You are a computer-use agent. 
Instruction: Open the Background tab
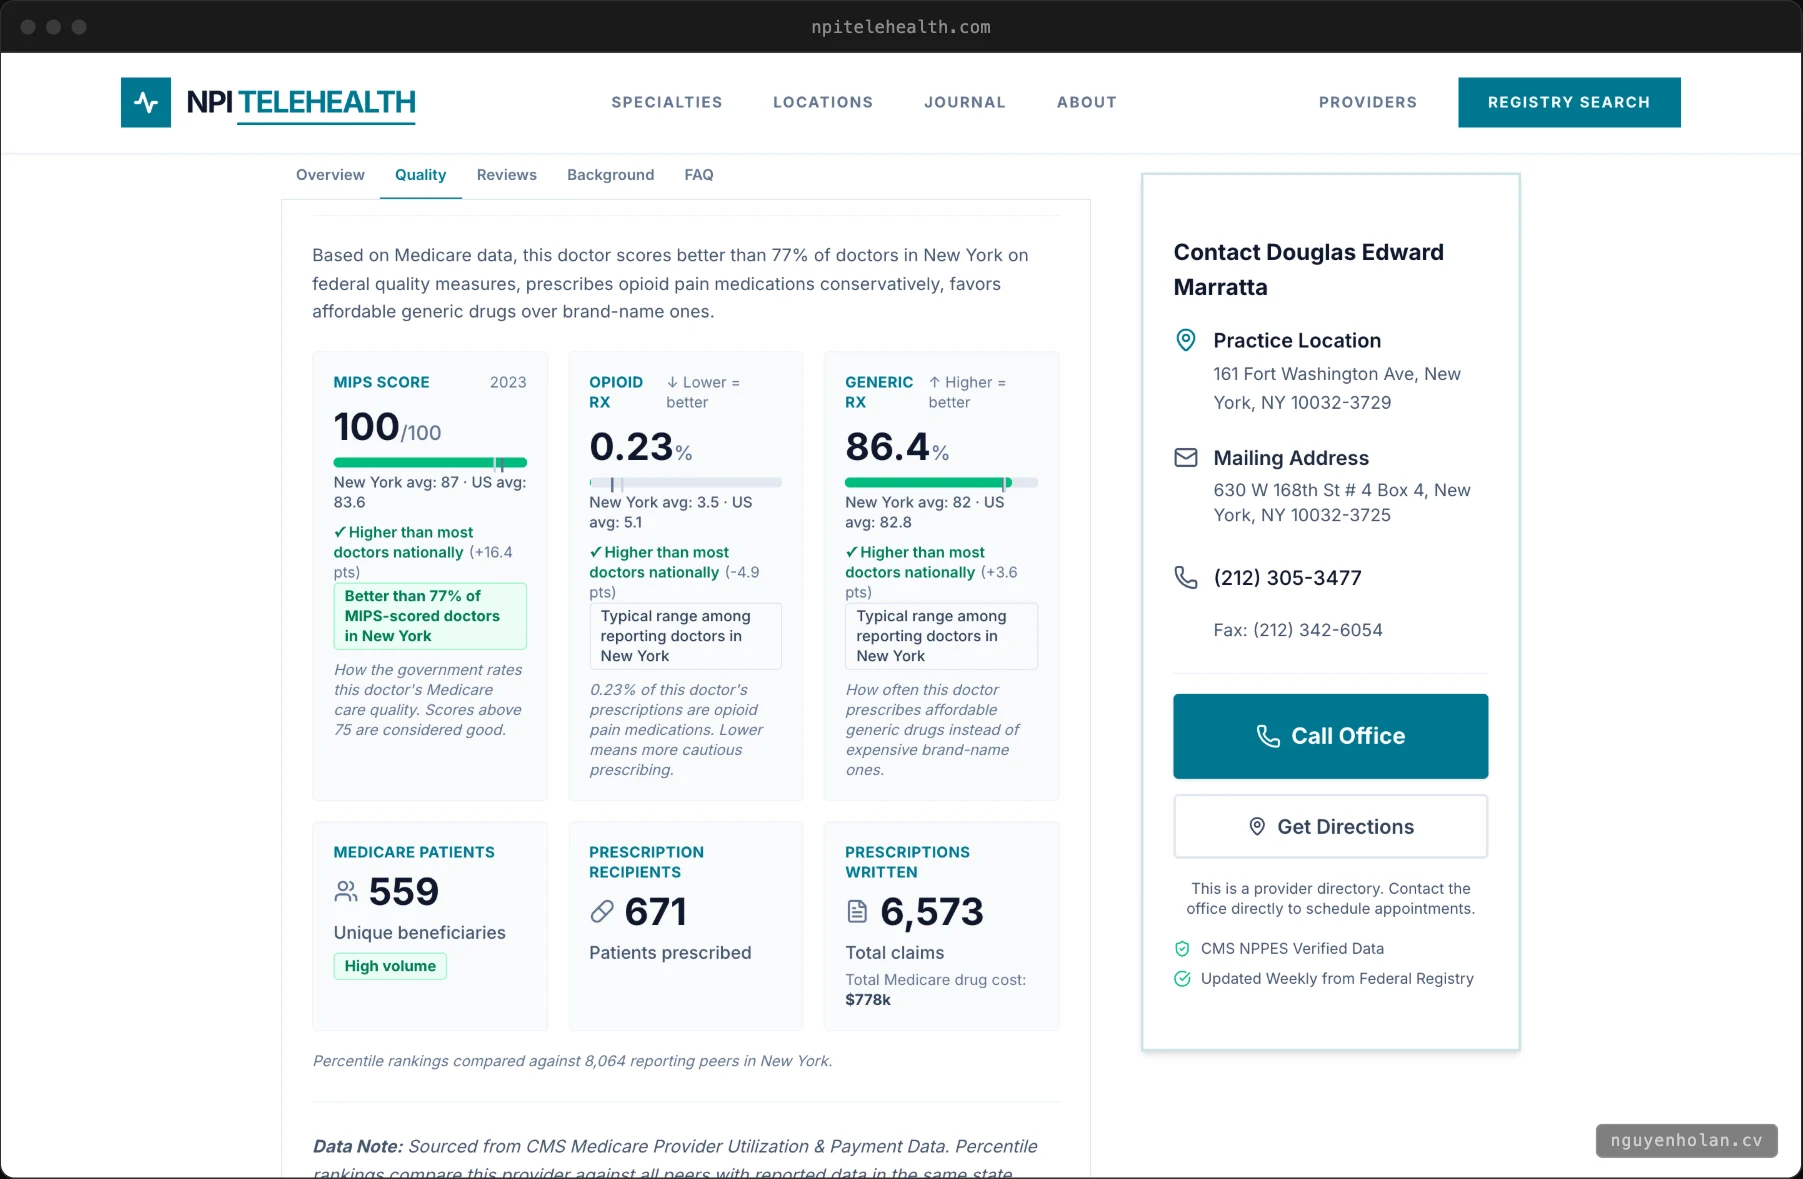[610, 175]
